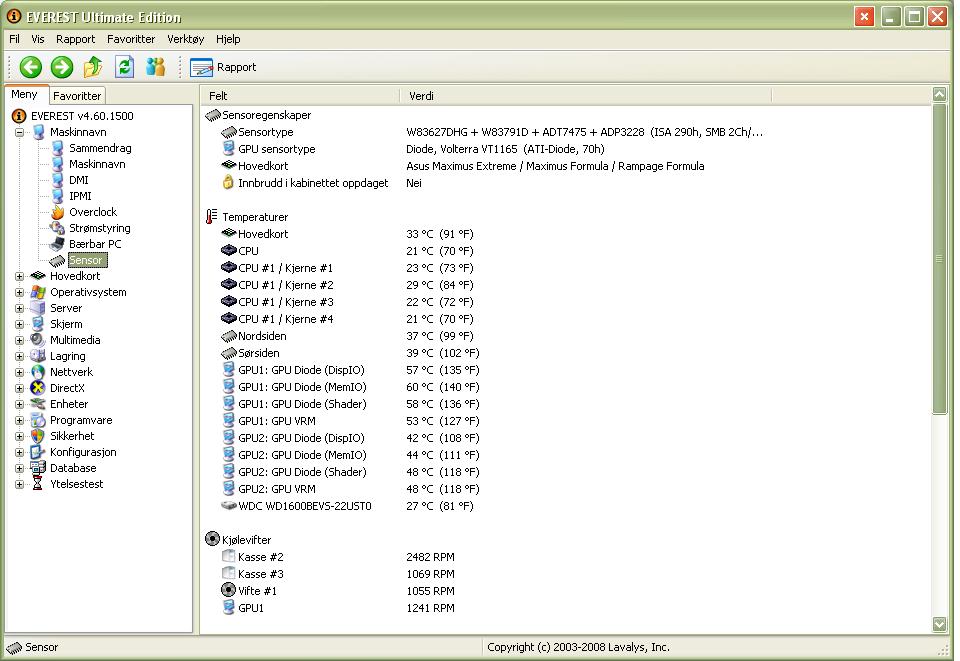Click the Sikkerhet shield icon
Image resolution: width=960 pixels, height=661 pixels.
coord(38,436)
